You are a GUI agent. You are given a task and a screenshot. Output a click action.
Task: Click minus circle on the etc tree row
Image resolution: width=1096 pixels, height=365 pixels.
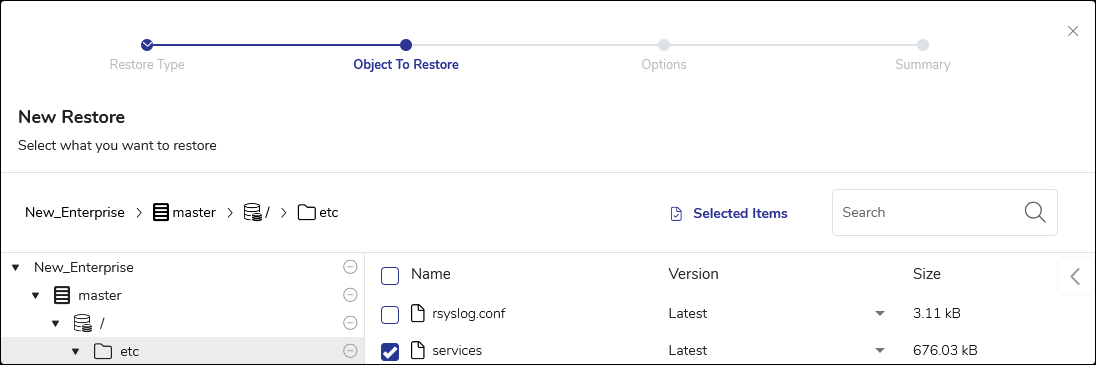click(350, 350)
